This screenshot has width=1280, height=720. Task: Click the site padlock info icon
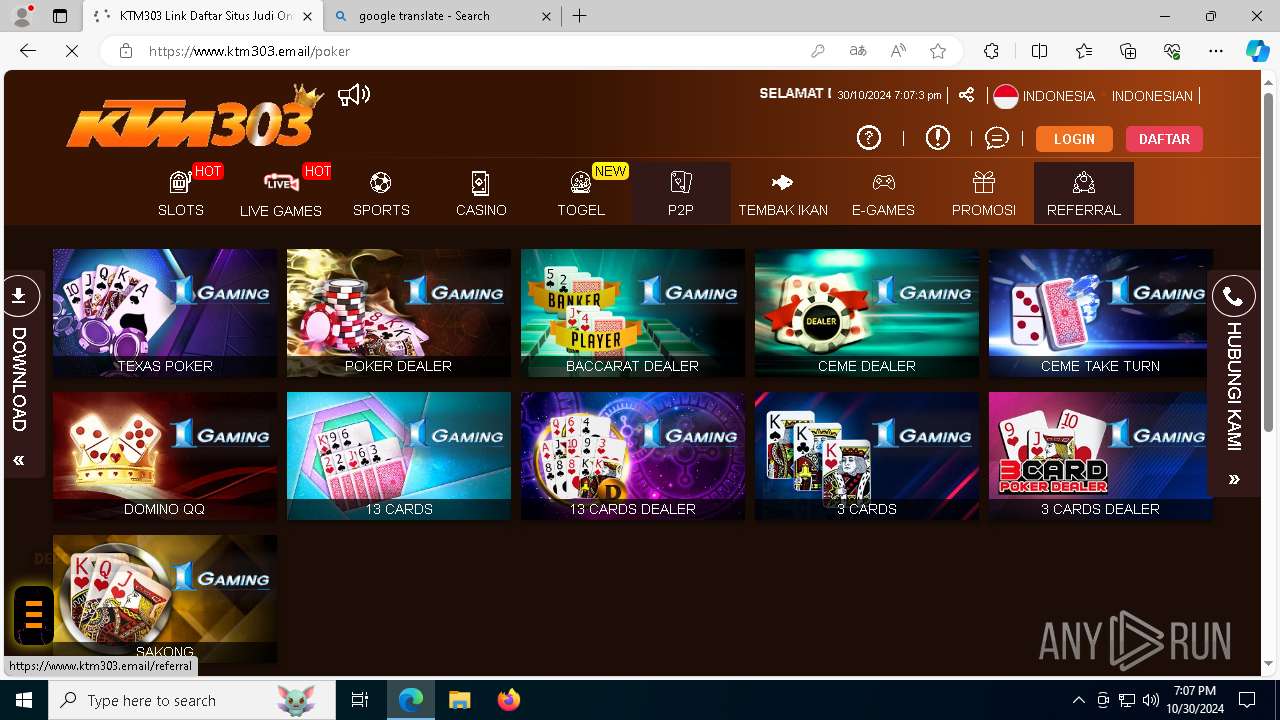click(126, 51)
